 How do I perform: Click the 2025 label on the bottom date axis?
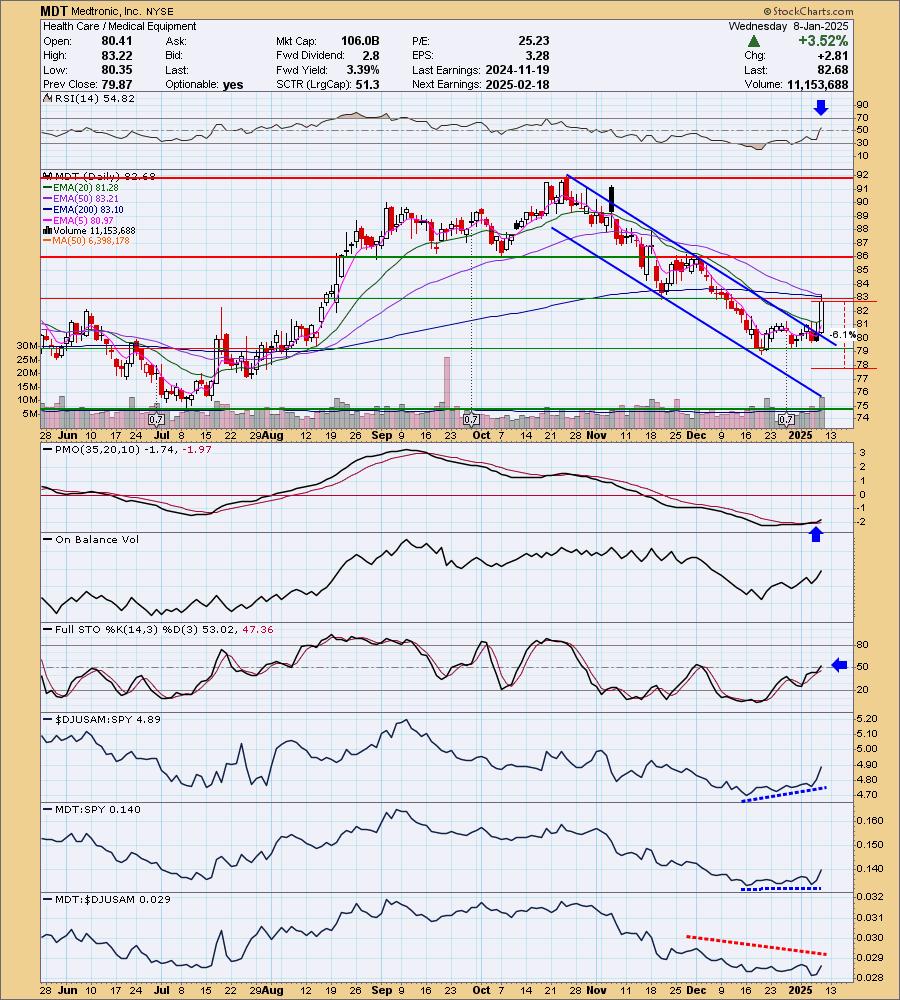click(800, 990)
